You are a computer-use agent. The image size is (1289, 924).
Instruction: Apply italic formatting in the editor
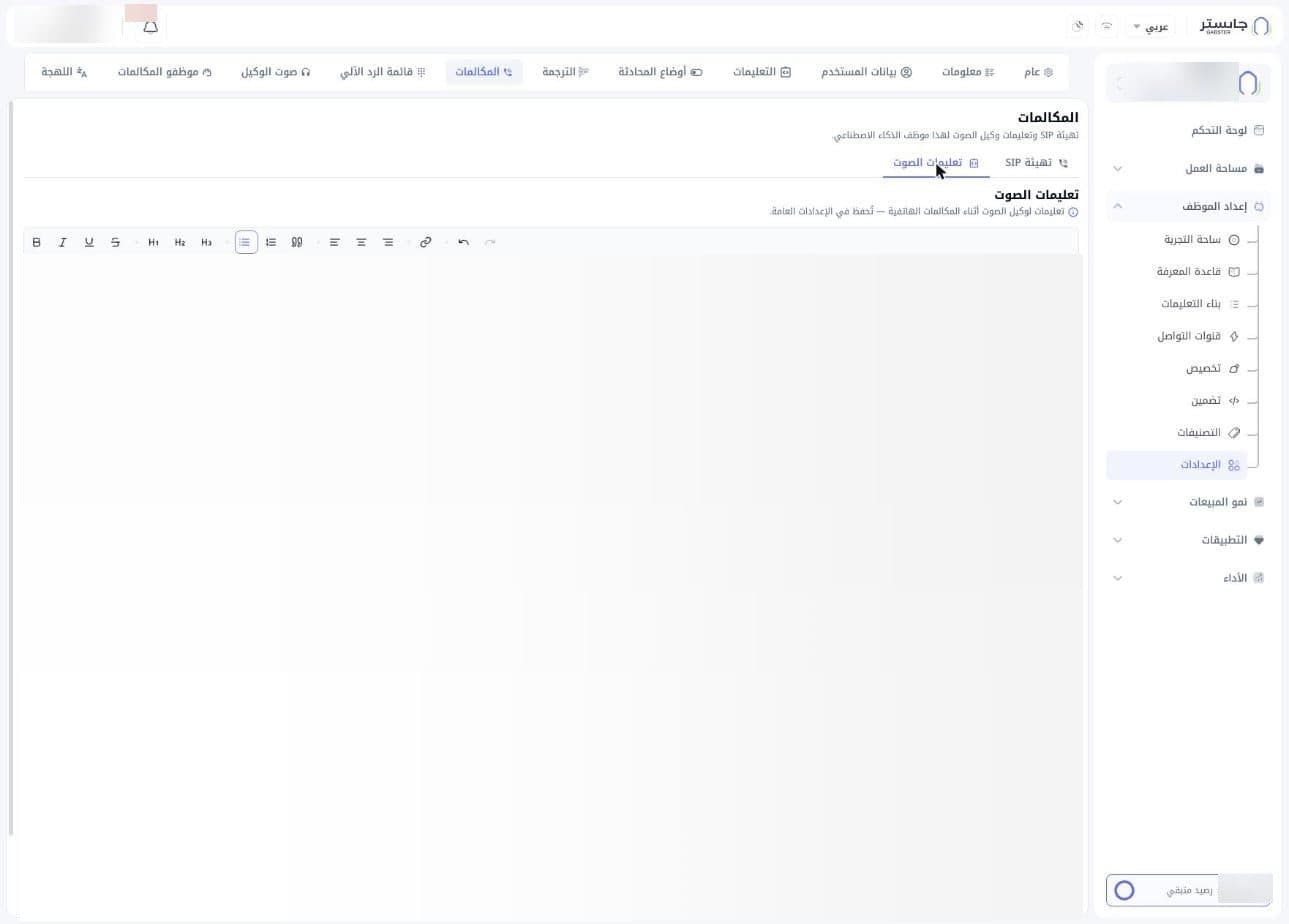63,242
